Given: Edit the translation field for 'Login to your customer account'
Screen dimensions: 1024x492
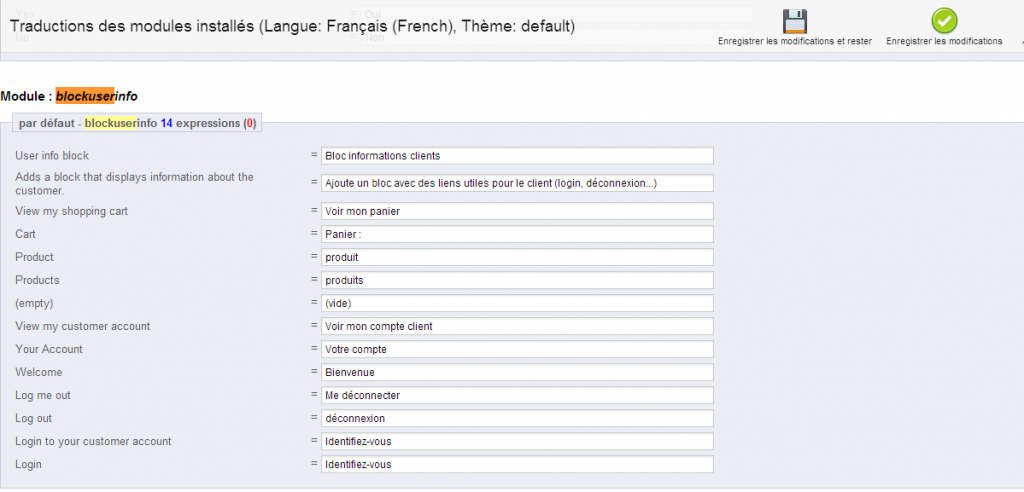Looking at the screenshot, I should (517, 441).
